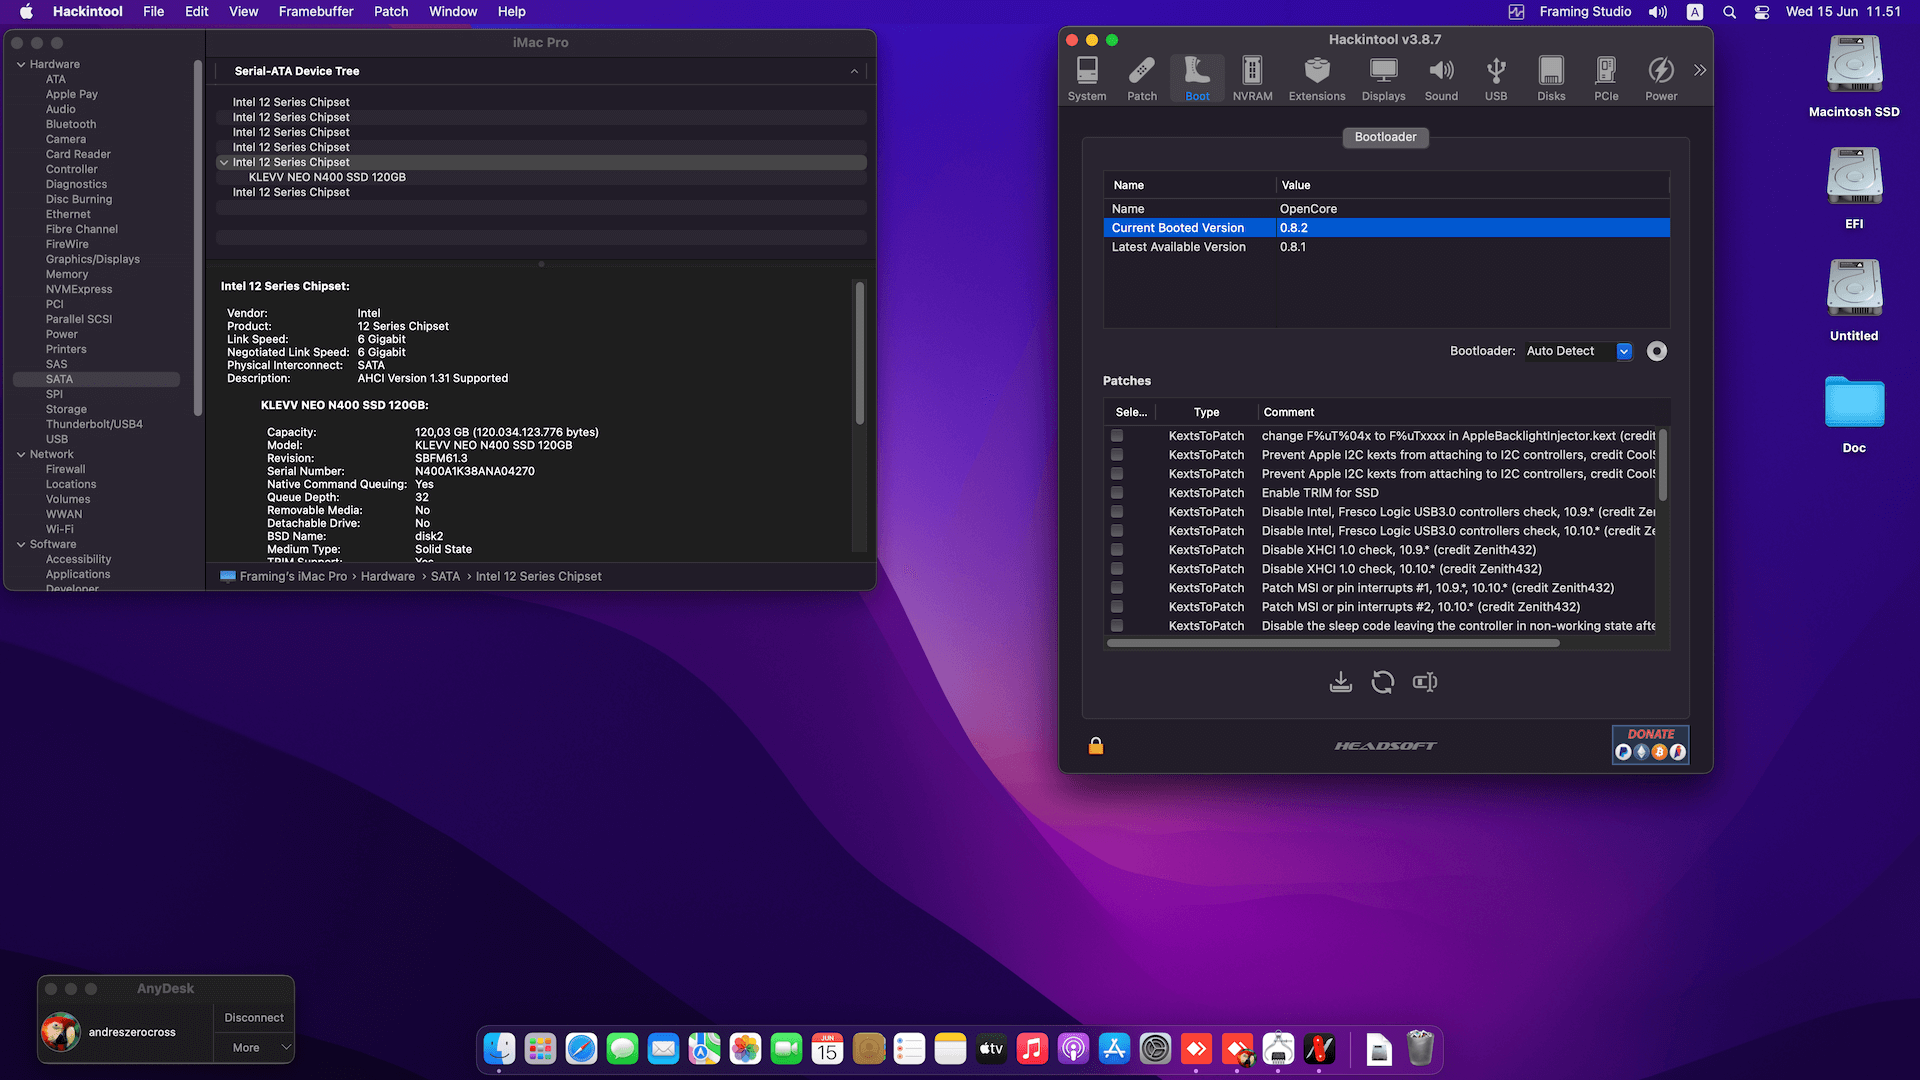Click Disconnect in AnyDesk window
The image size is (1920, 1080).
[x=254, y=1017]
